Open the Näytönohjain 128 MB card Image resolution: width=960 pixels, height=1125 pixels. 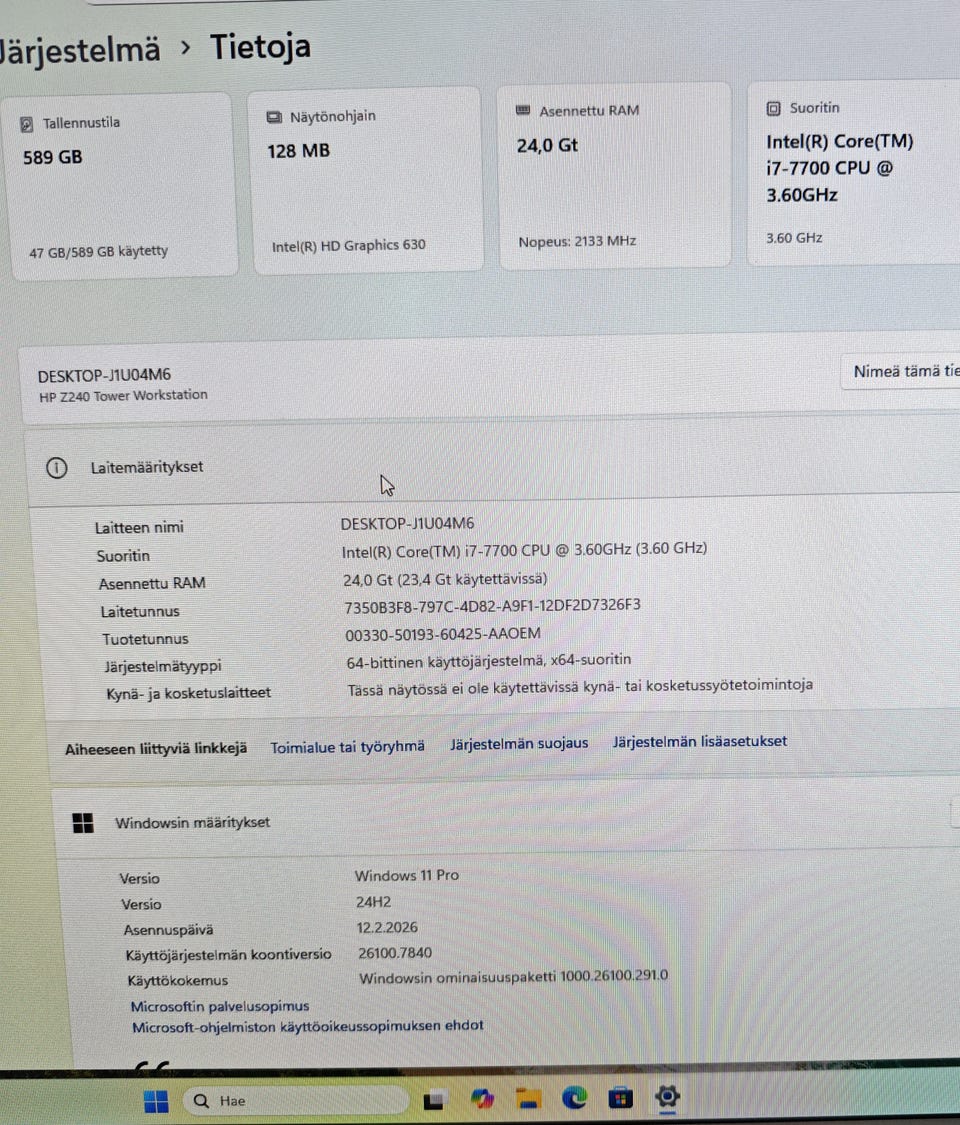[x=366, y=180]
